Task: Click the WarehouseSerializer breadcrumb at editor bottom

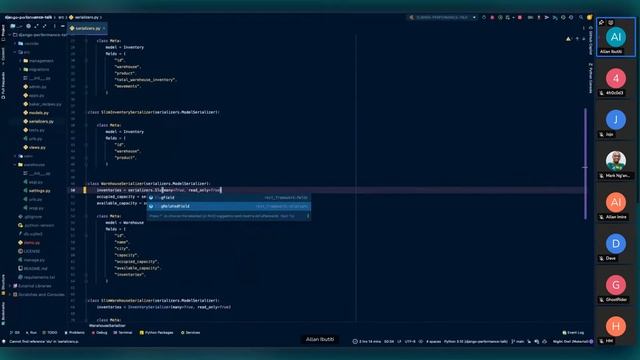Action: pyautogui.click(x=107, y=326)
